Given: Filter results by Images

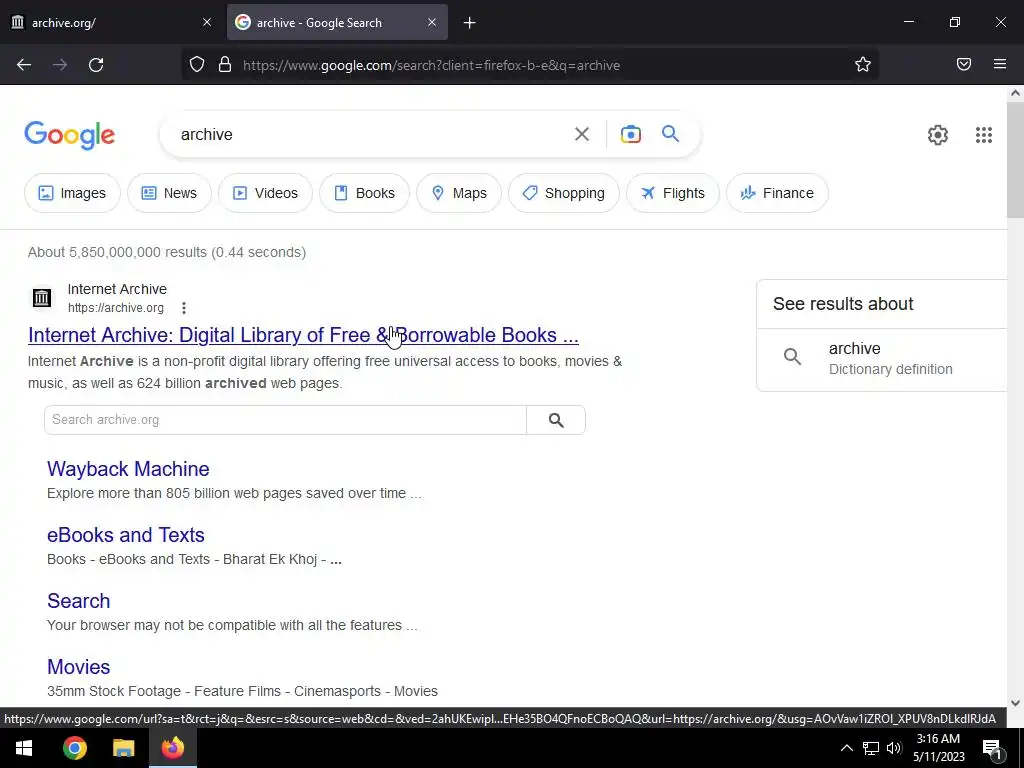Looking at the screenshot, I should pyautogui.click(x=72, y=193).
